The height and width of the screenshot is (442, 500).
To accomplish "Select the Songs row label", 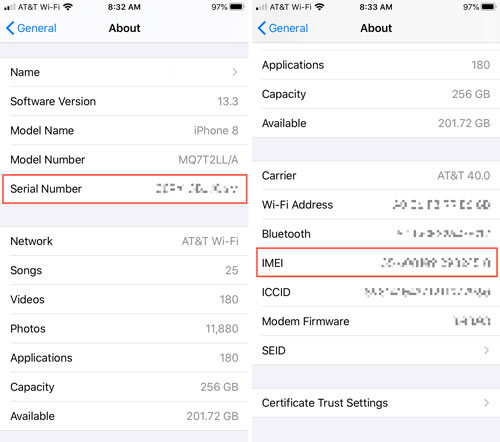I will (x=26, y=270).
